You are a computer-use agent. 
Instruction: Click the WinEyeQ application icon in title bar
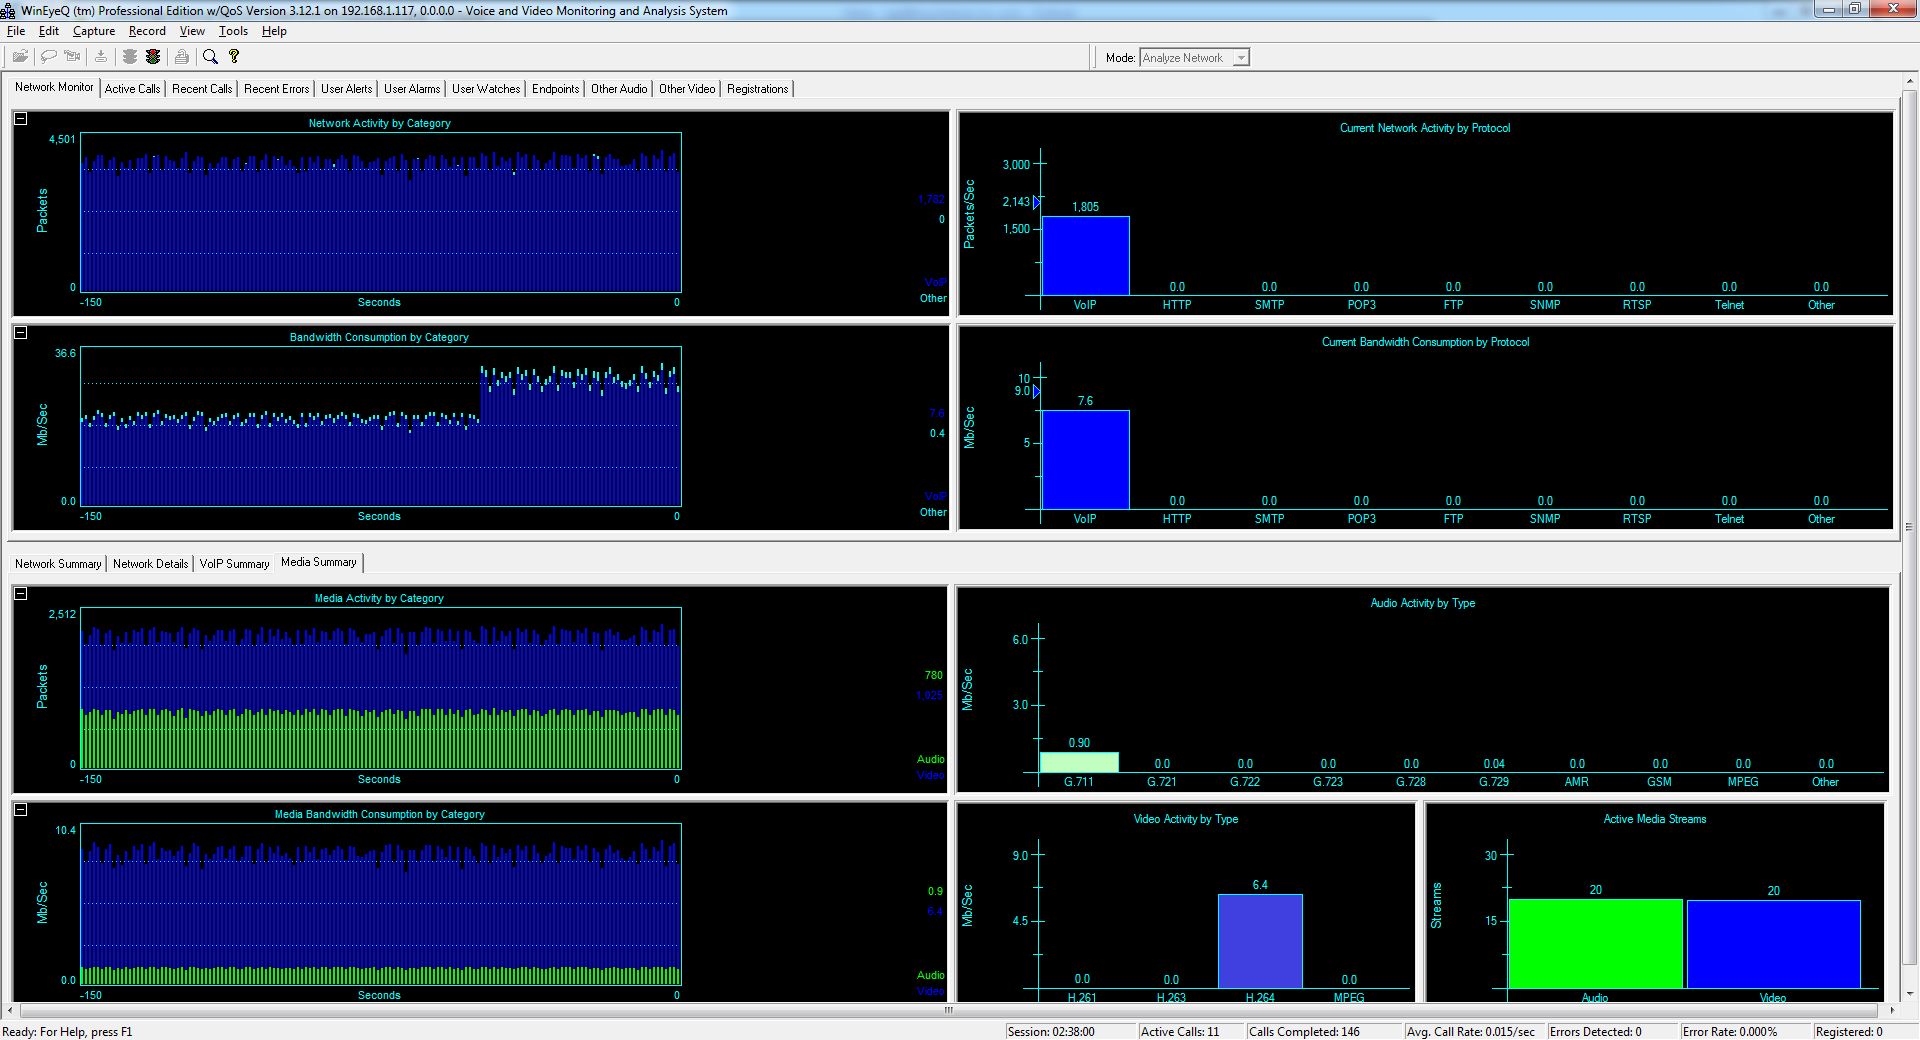(x=8, y=10)
